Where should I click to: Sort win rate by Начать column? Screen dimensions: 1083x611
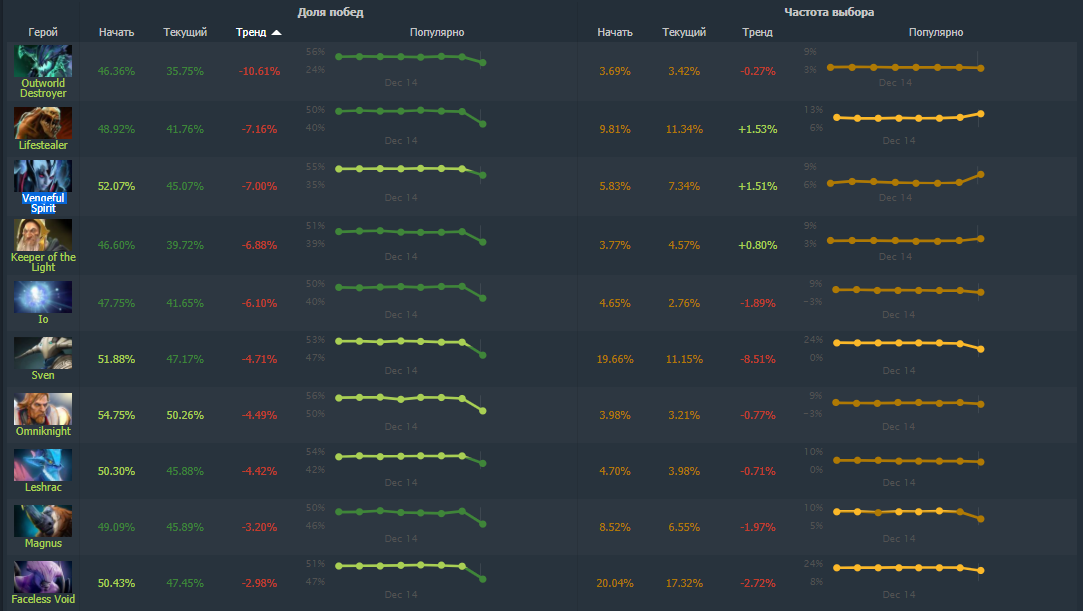pos(116,32)
